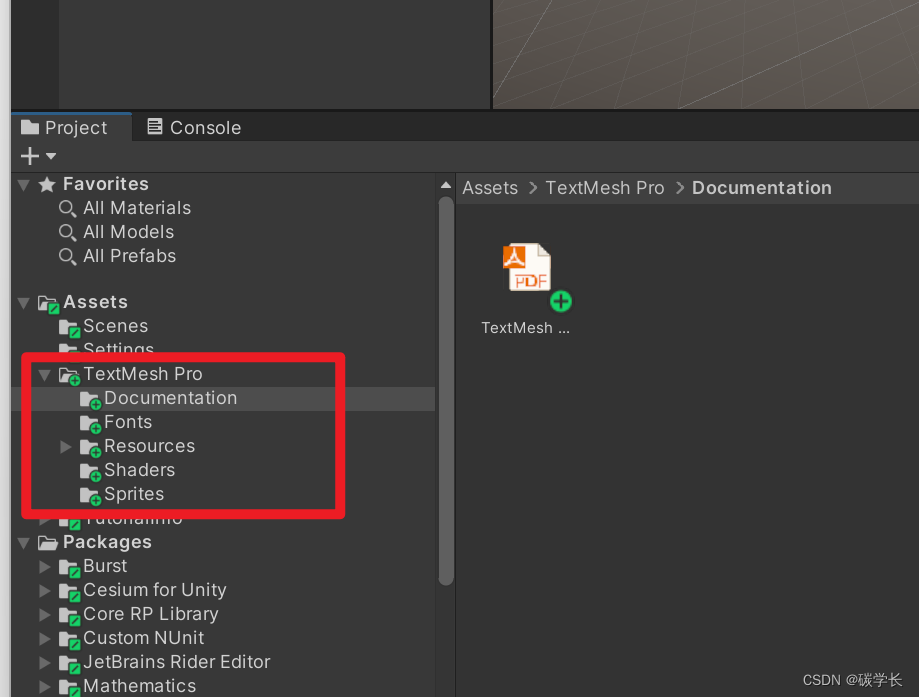Click the folder tree vertical scrollbar
Image resolution: width=919 pixels, height=697 pixels.
coord(445,390)
